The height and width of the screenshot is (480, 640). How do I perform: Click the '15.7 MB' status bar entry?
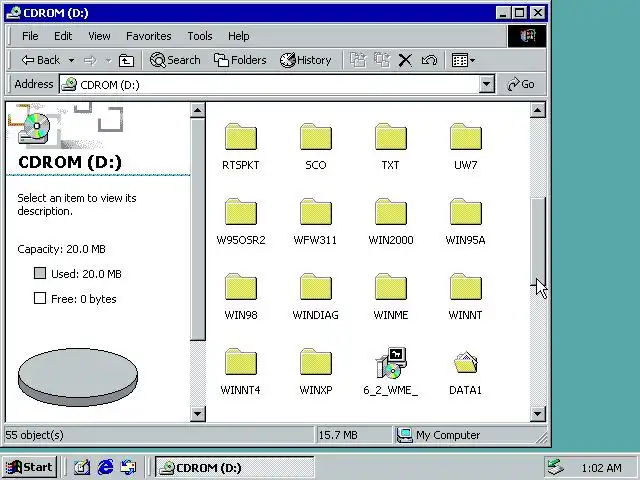338,435
